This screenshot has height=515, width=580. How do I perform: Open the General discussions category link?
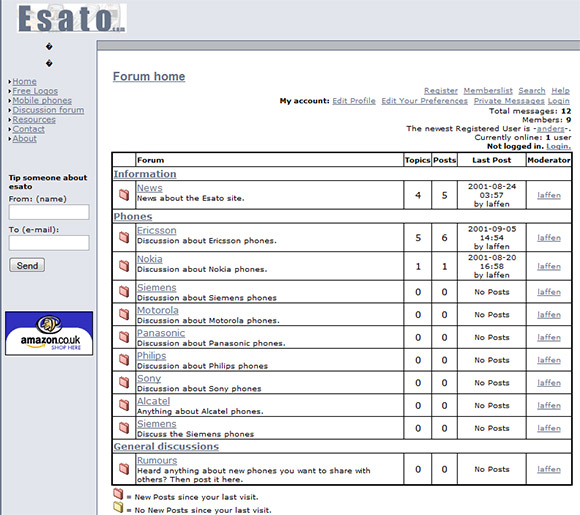pyautogui.click(x=166, y=447)
